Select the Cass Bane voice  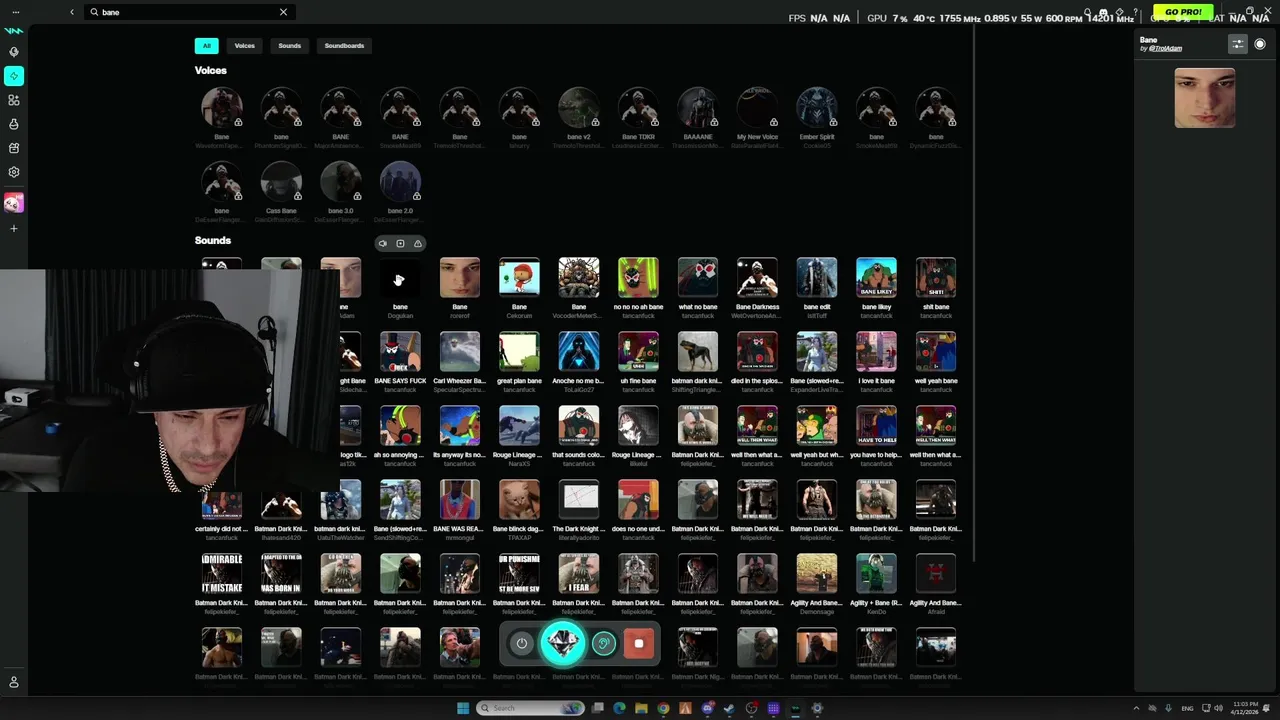pyautogui.click(x=281, y=182)
